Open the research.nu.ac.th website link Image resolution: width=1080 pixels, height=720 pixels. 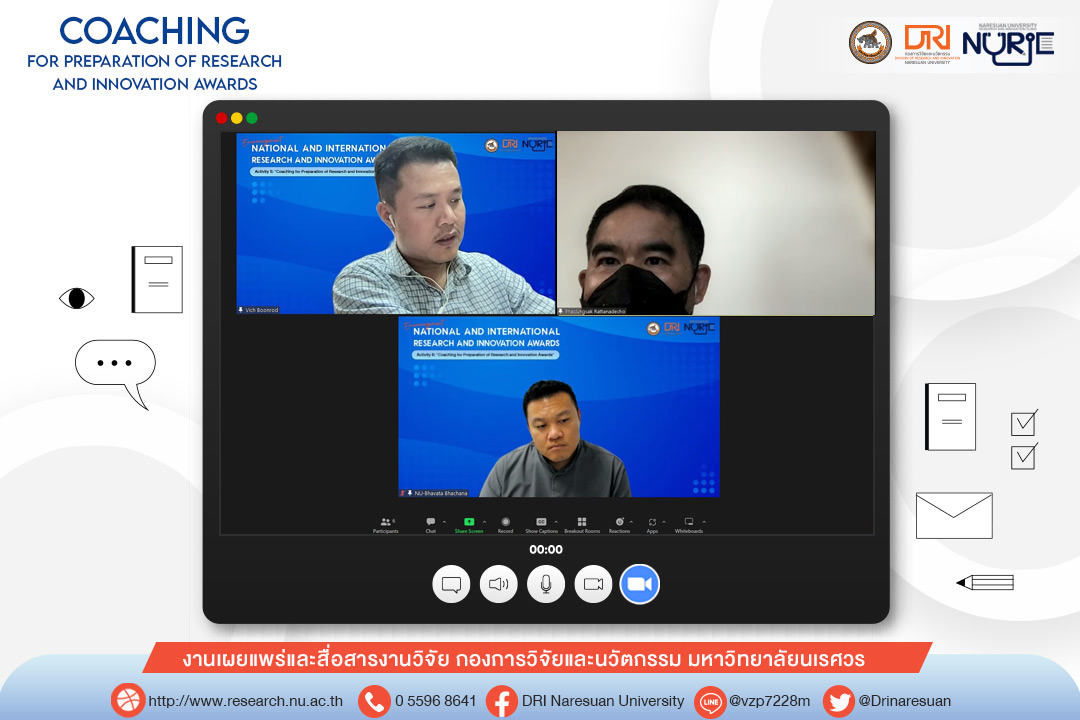(245, 701)
